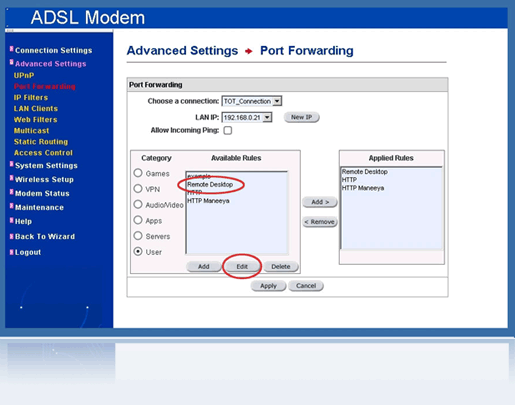
Task: Click Add button under Available Rules
Action: [x=204, y=267]
